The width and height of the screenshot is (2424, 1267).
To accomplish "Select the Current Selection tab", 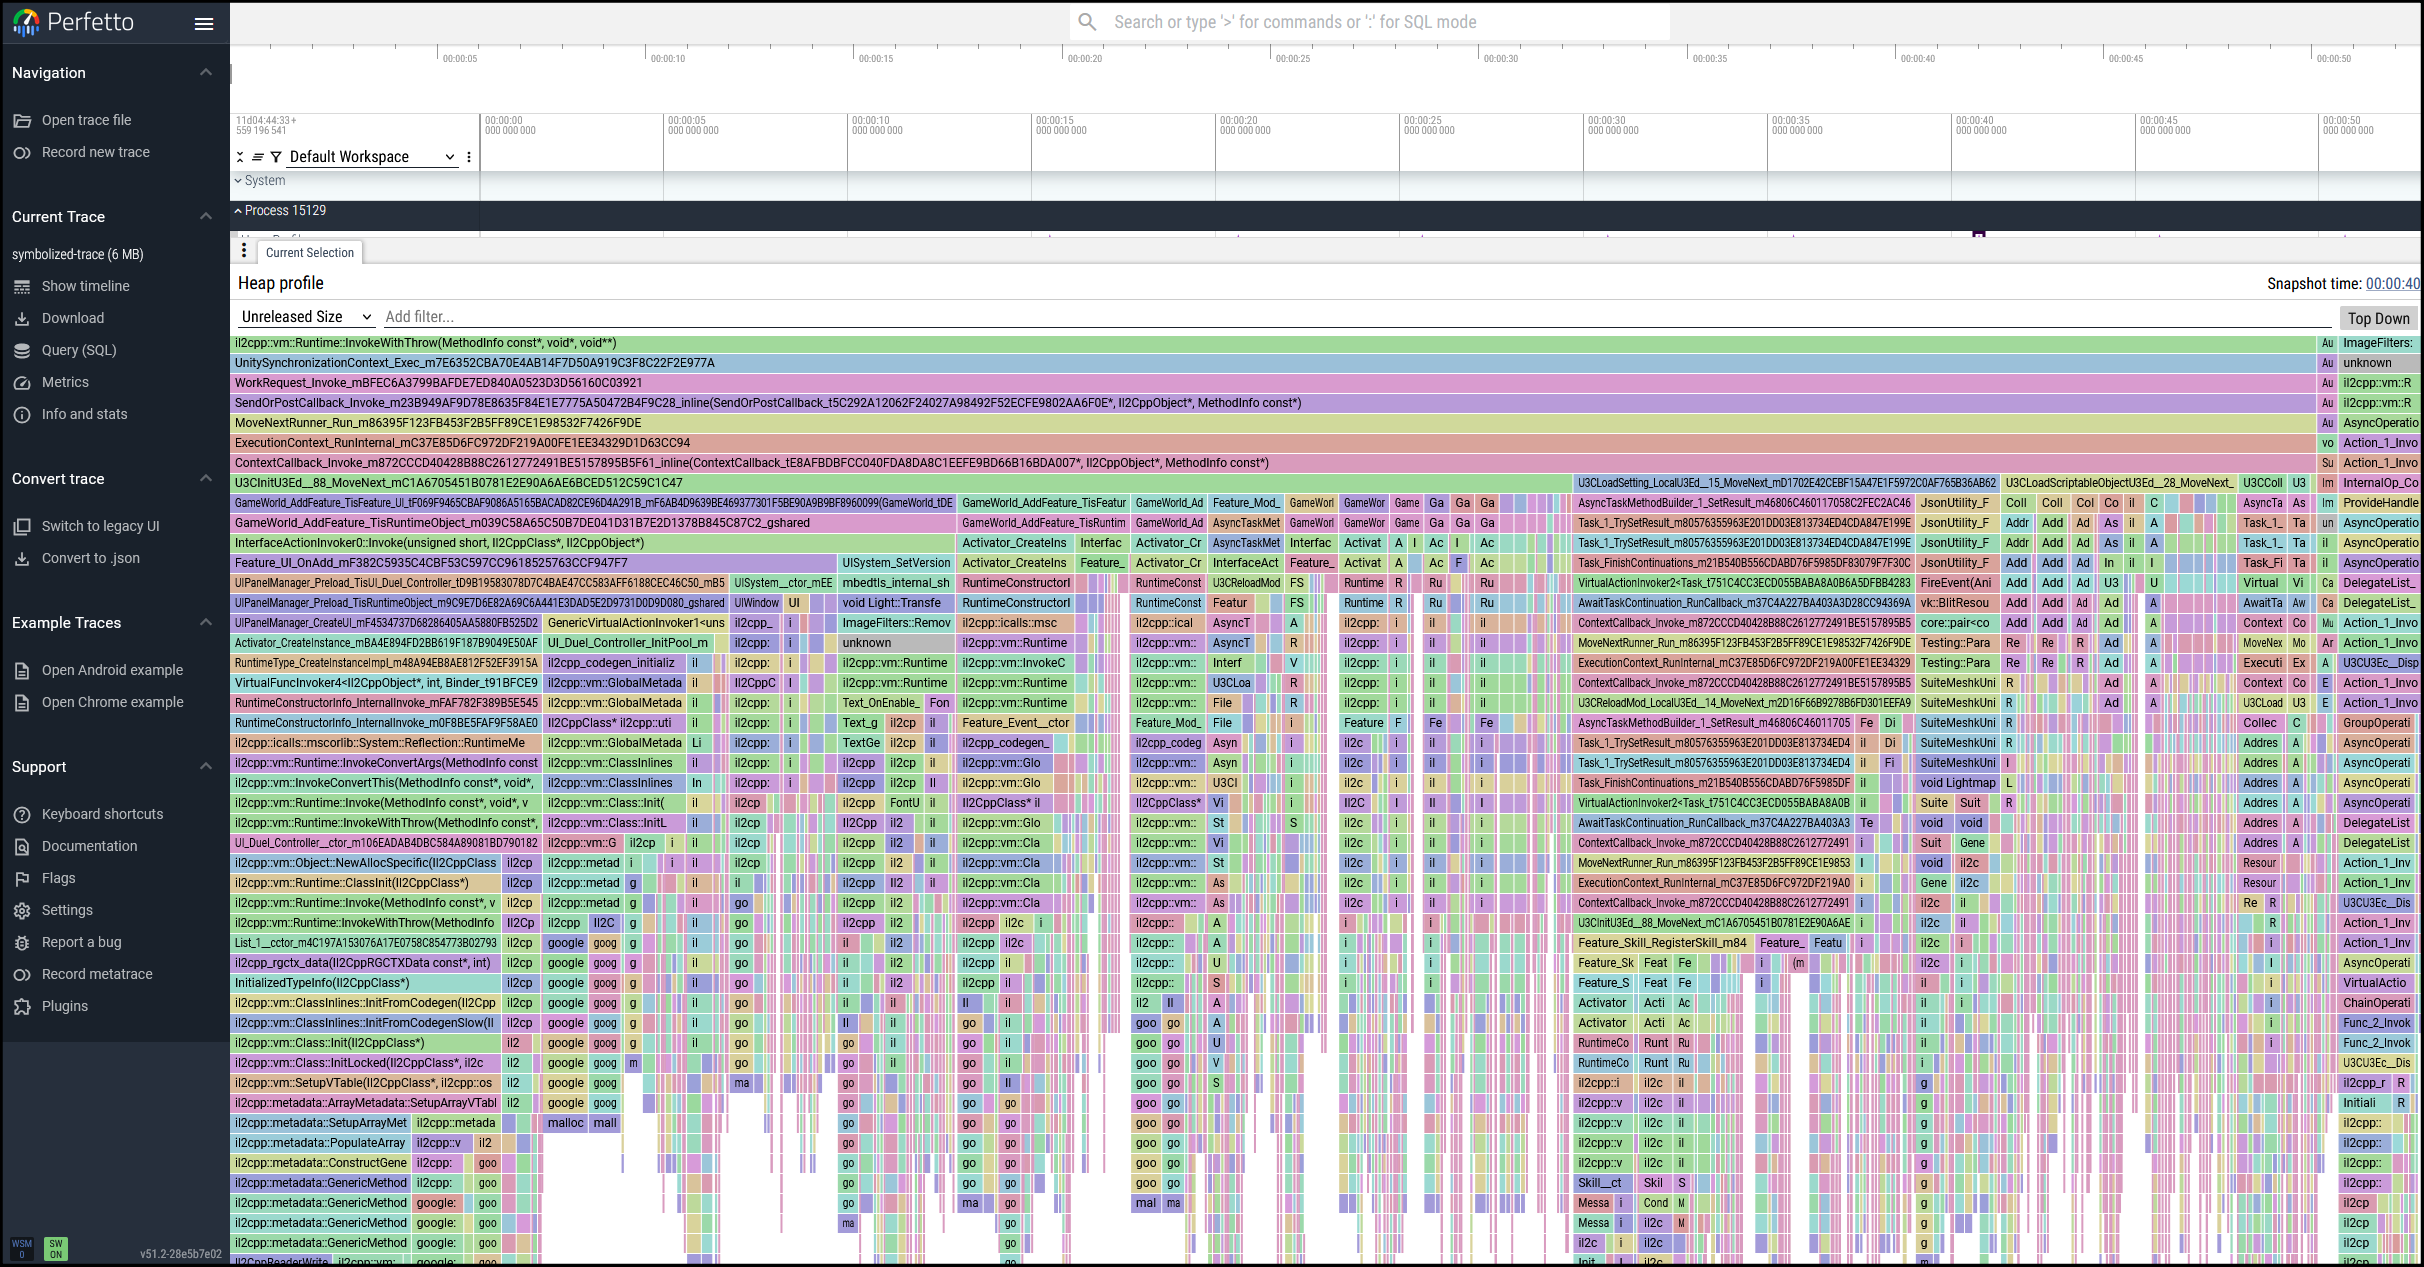I will point(310,253).
